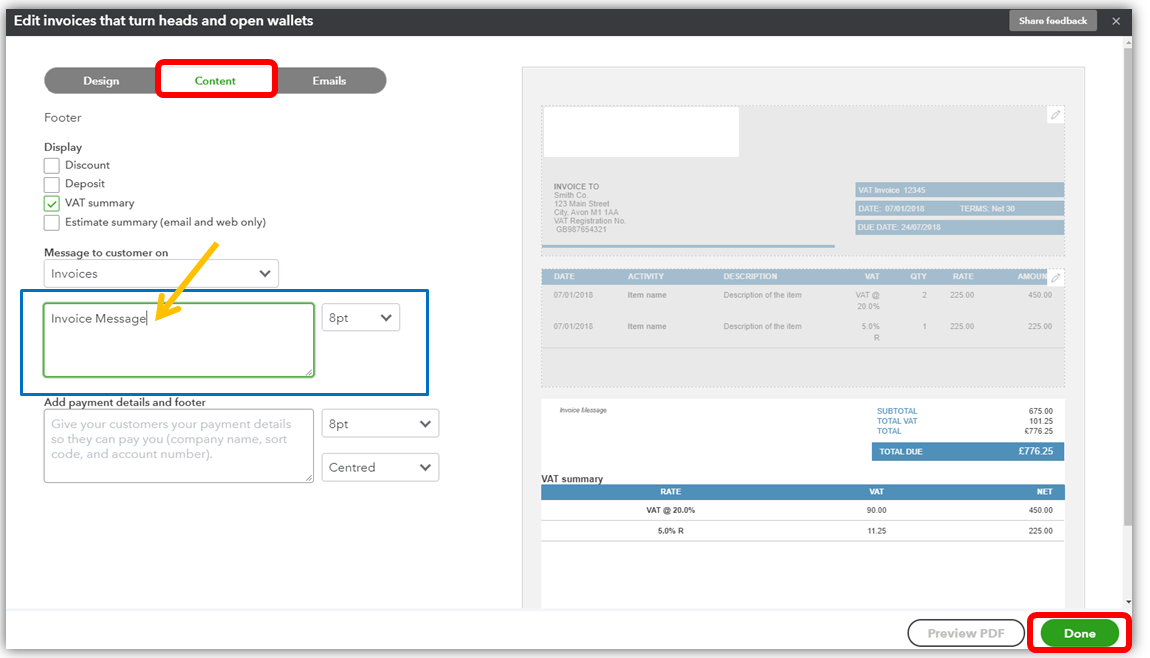
Task: Enable the Deposit display option
Action: (x=51, y=184)
